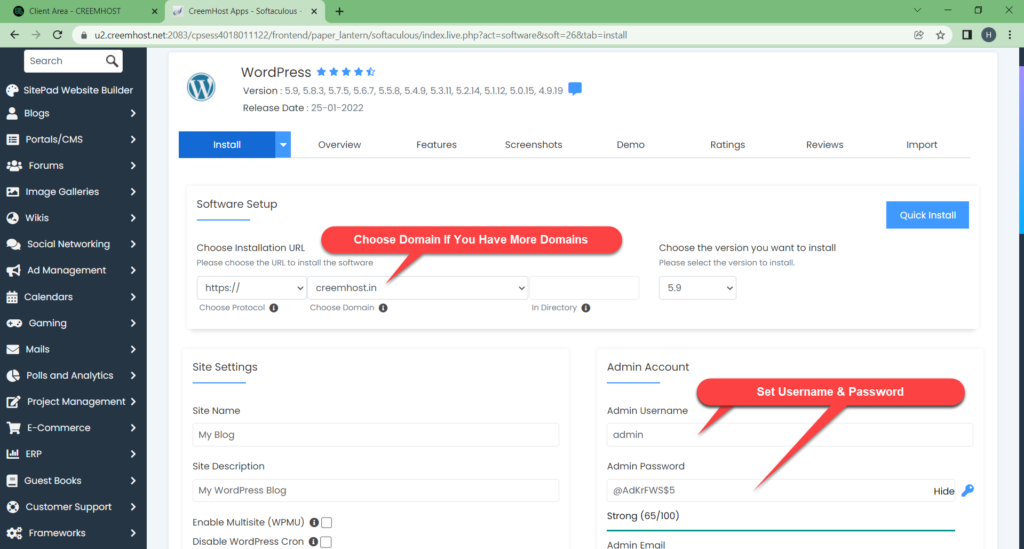This screenshot has height=549, width=1024.
Task: Bookmark this page with star icon
Action: tap(940, 35)
